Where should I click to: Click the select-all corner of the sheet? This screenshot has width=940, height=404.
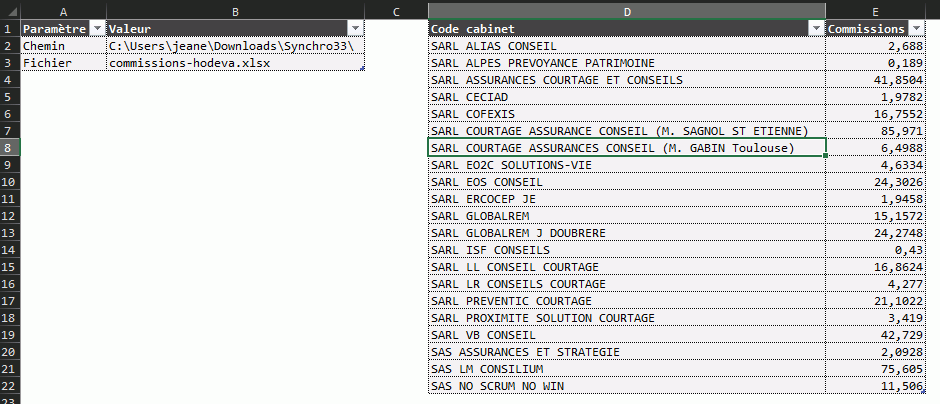tap(9, 11)
